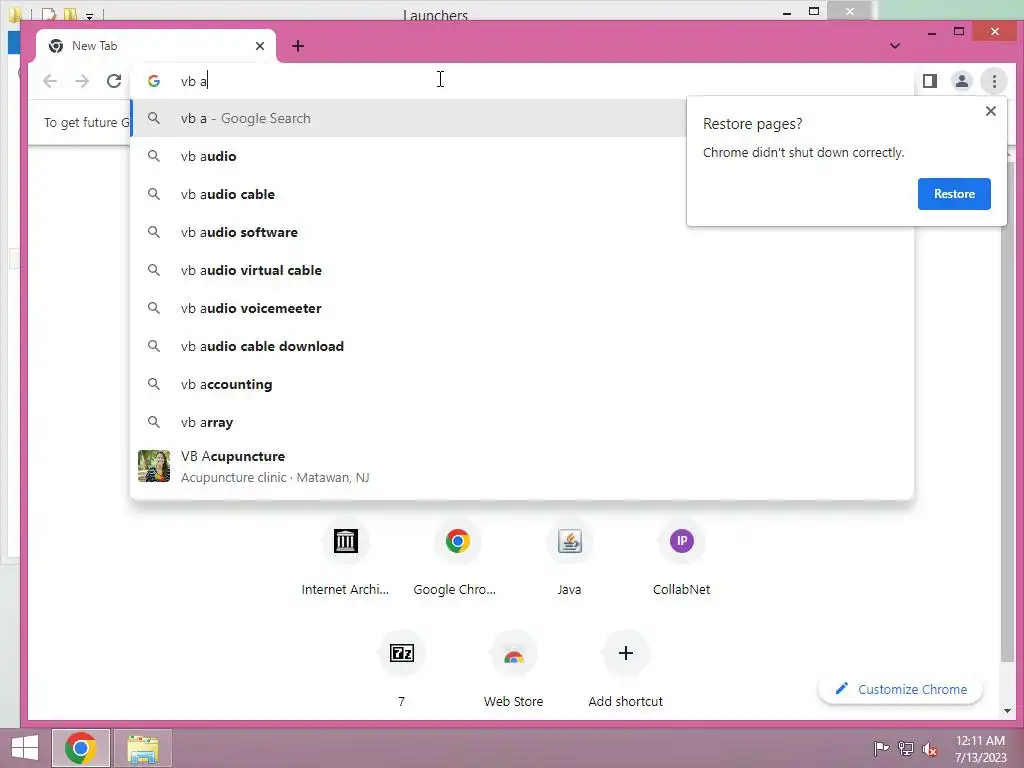Open the profile avatar icon
Image resolution: width=1024 pixels, height=768 pixels.
click(962, 81)
